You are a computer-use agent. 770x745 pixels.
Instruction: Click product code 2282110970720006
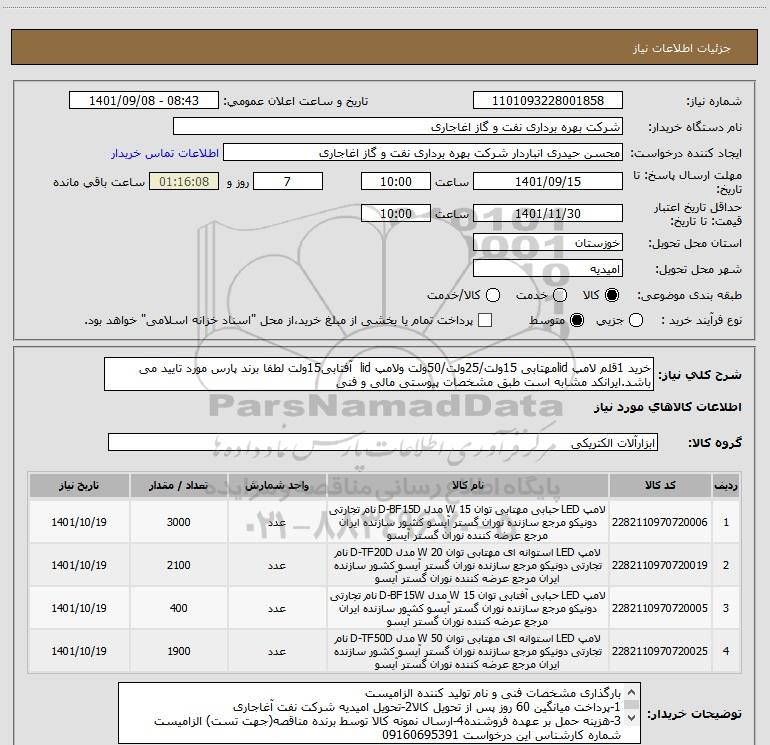660,522
